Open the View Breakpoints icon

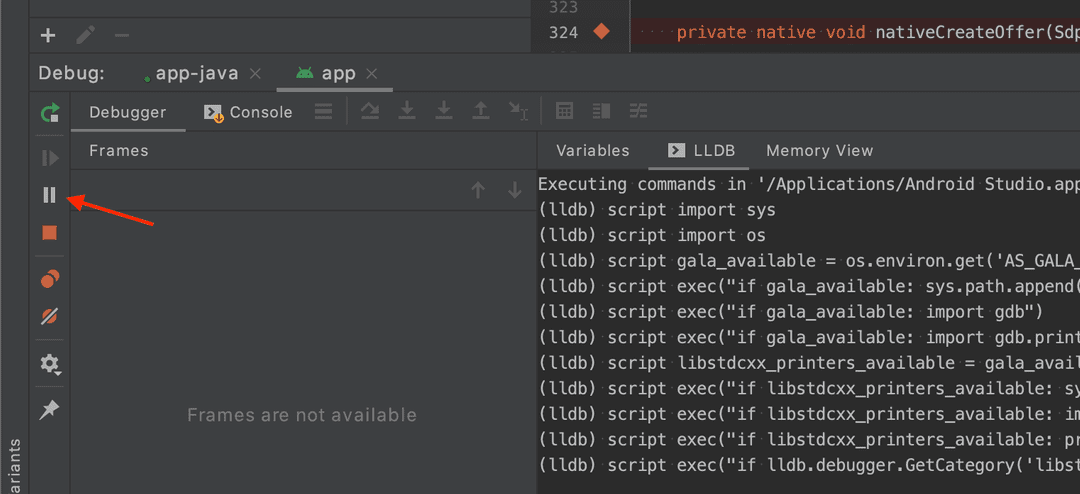(x=50, y=279)
